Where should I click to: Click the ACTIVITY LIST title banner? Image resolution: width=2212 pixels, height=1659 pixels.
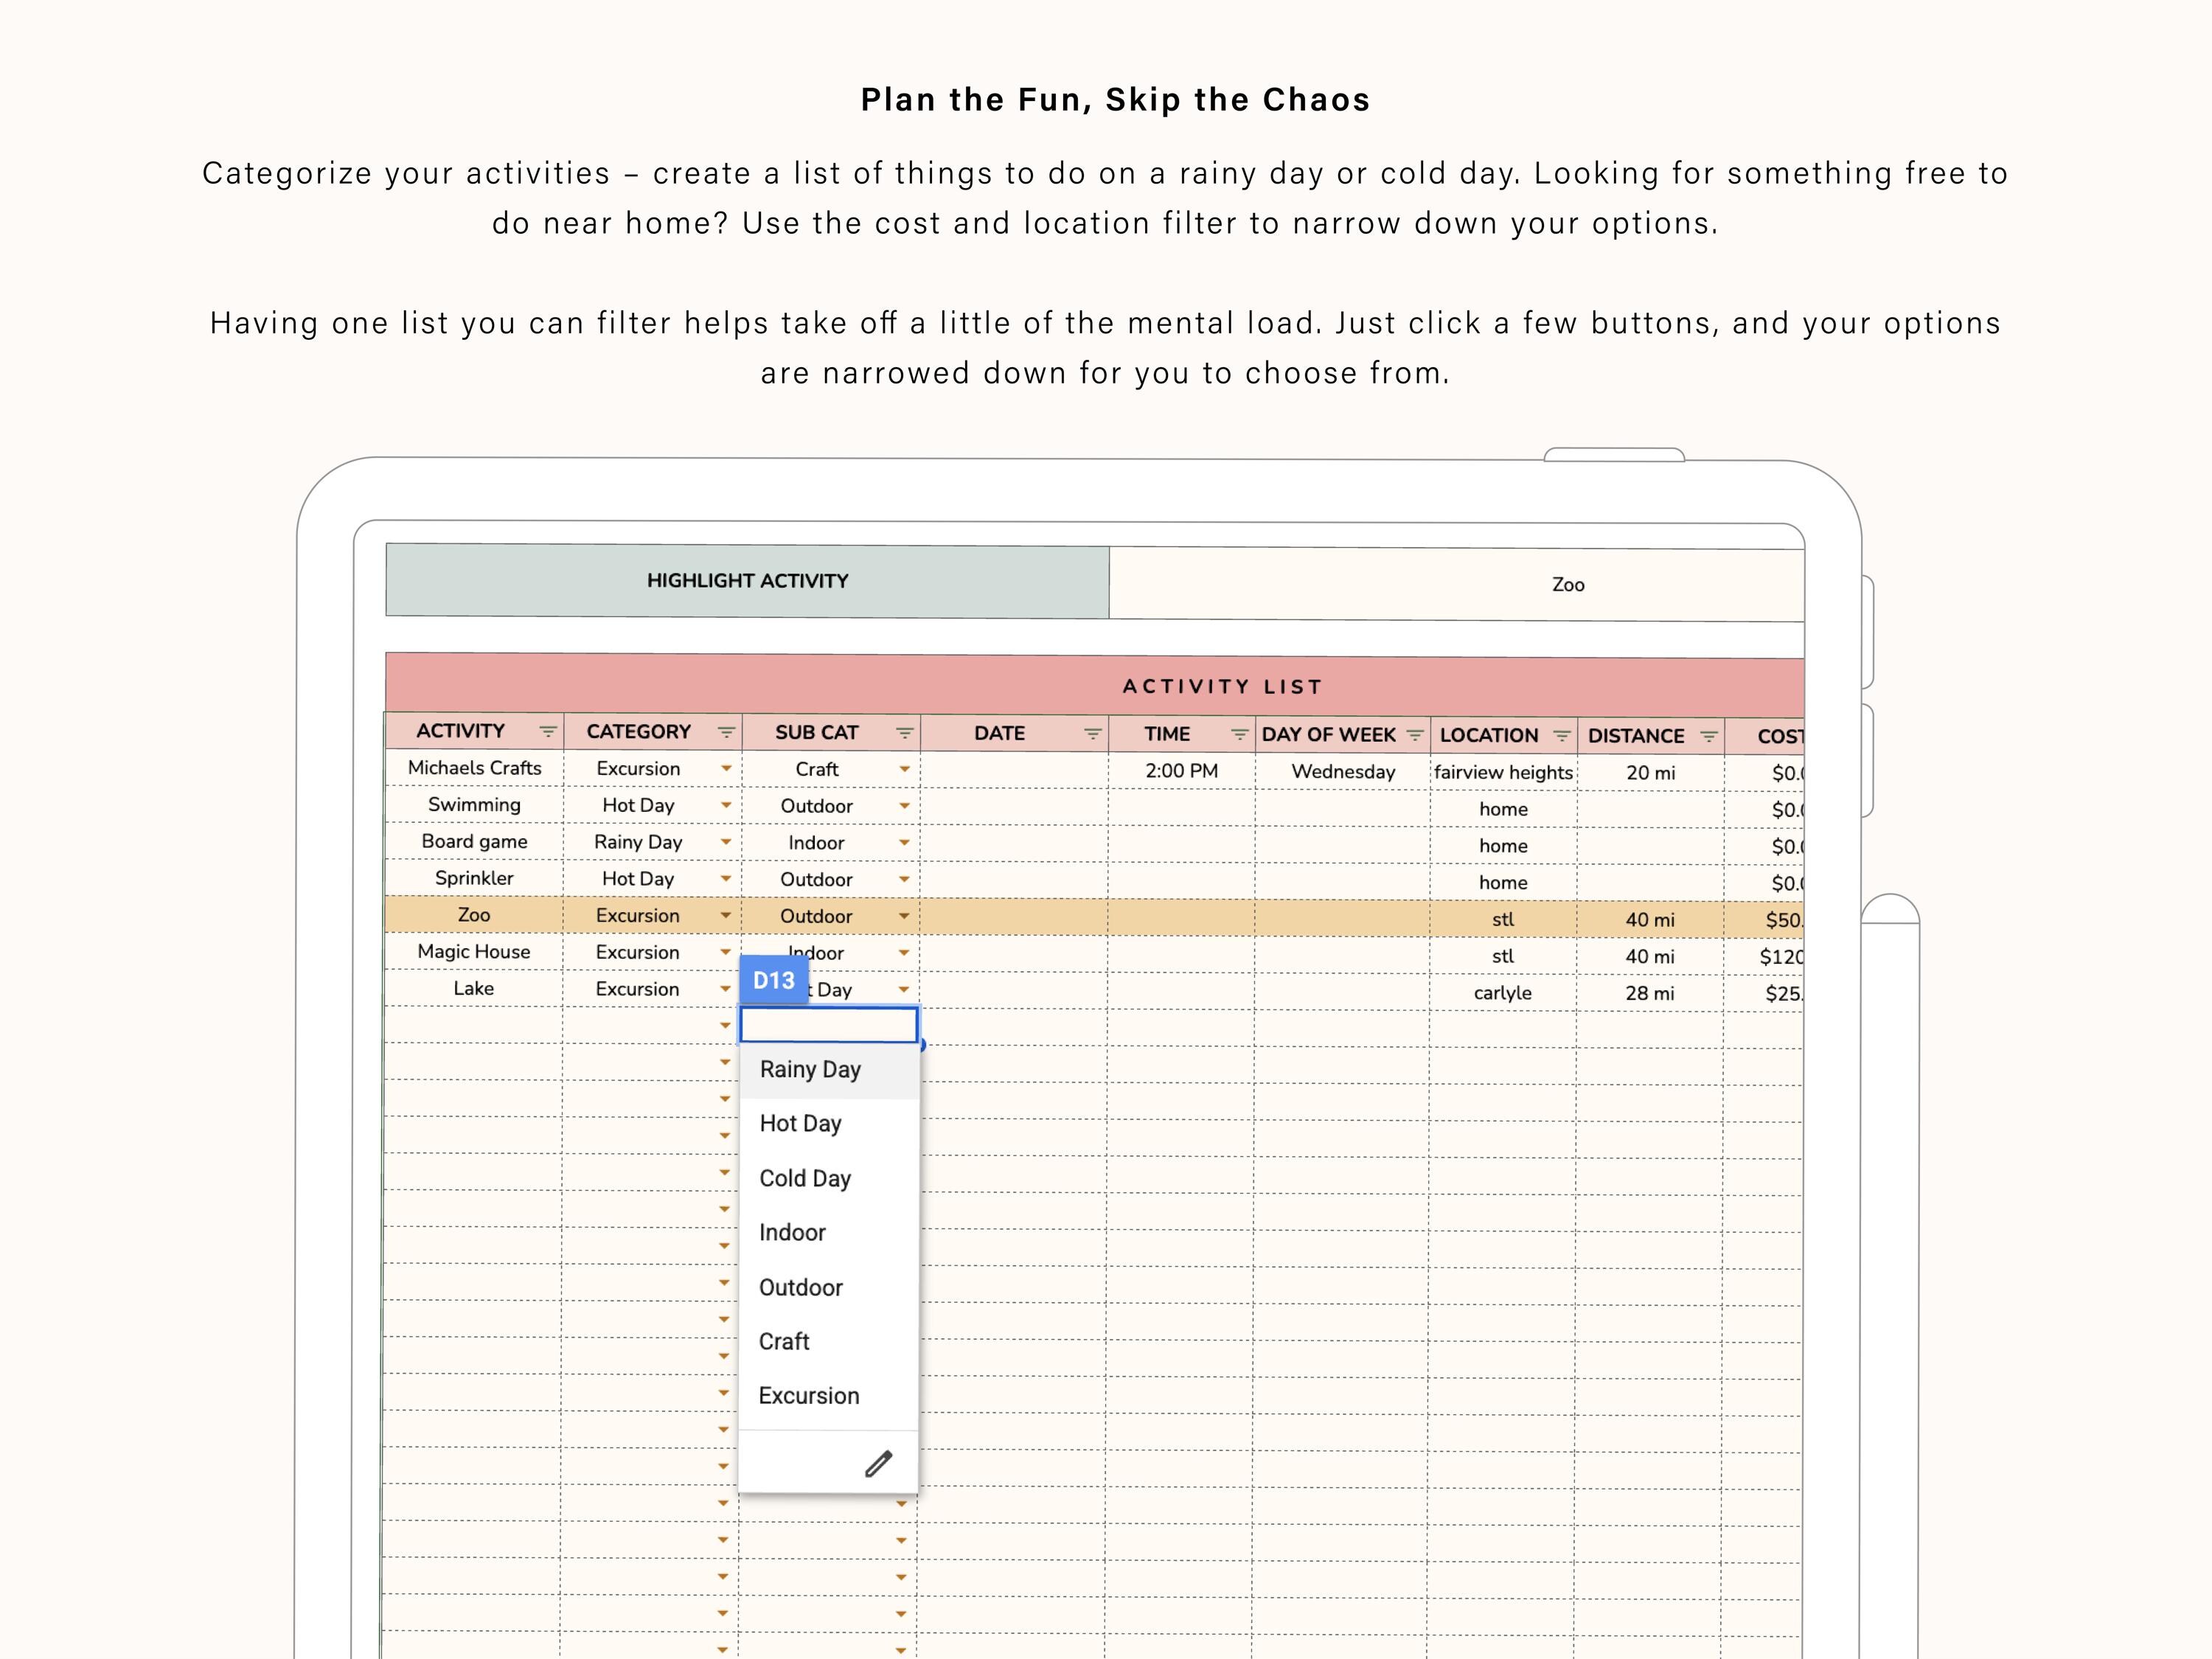point(1095,685)
